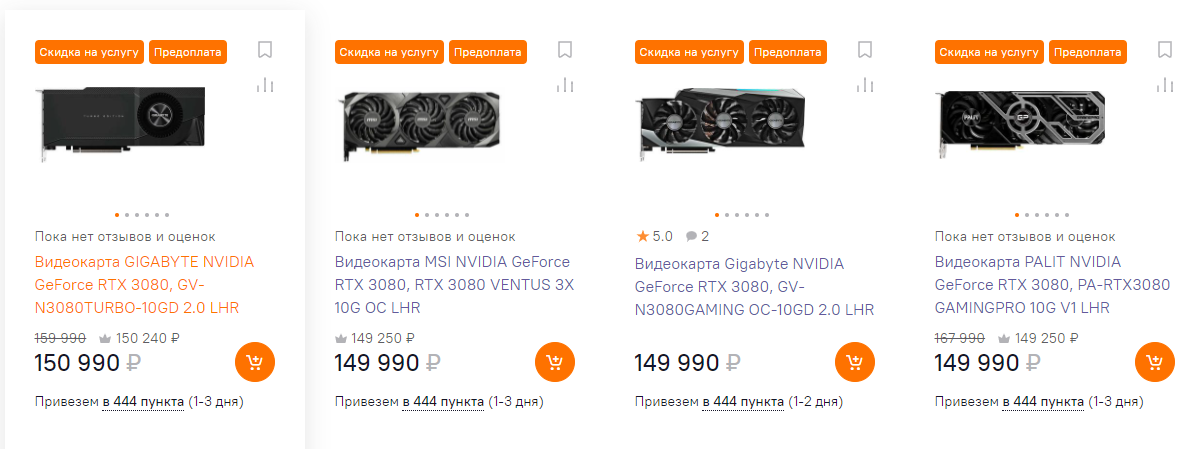This screenshot has height=449, width=1180.
Task: Show 444 pickup points for GIGABYTE TURBO
Action: [x=144, y=403]
